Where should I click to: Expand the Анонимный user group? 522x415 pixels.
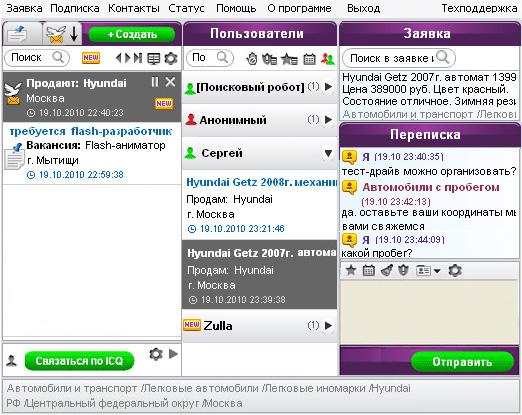(x=328, y=119)
